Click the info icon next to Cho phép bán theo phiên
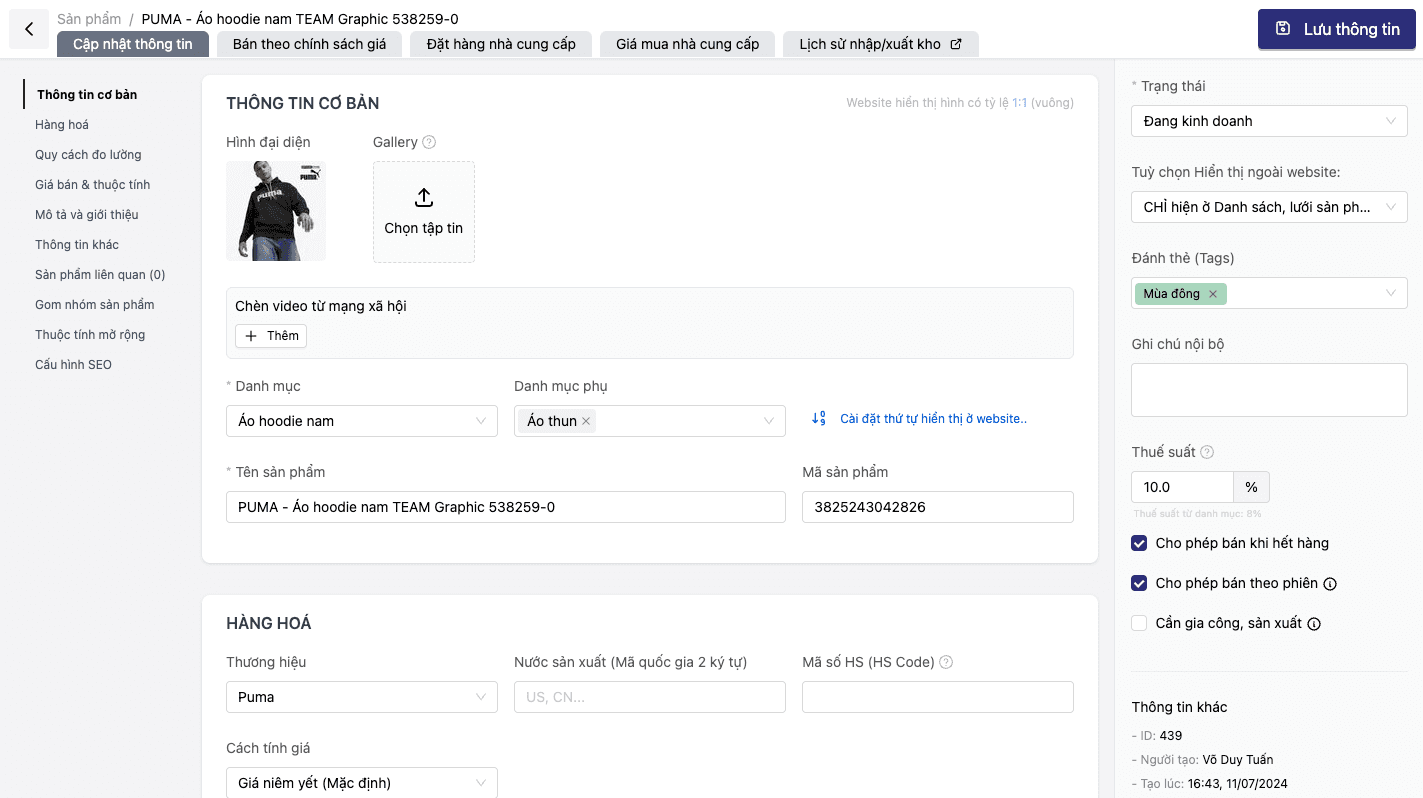Screen dimensions: 1423x798 tap(1330, 584)
